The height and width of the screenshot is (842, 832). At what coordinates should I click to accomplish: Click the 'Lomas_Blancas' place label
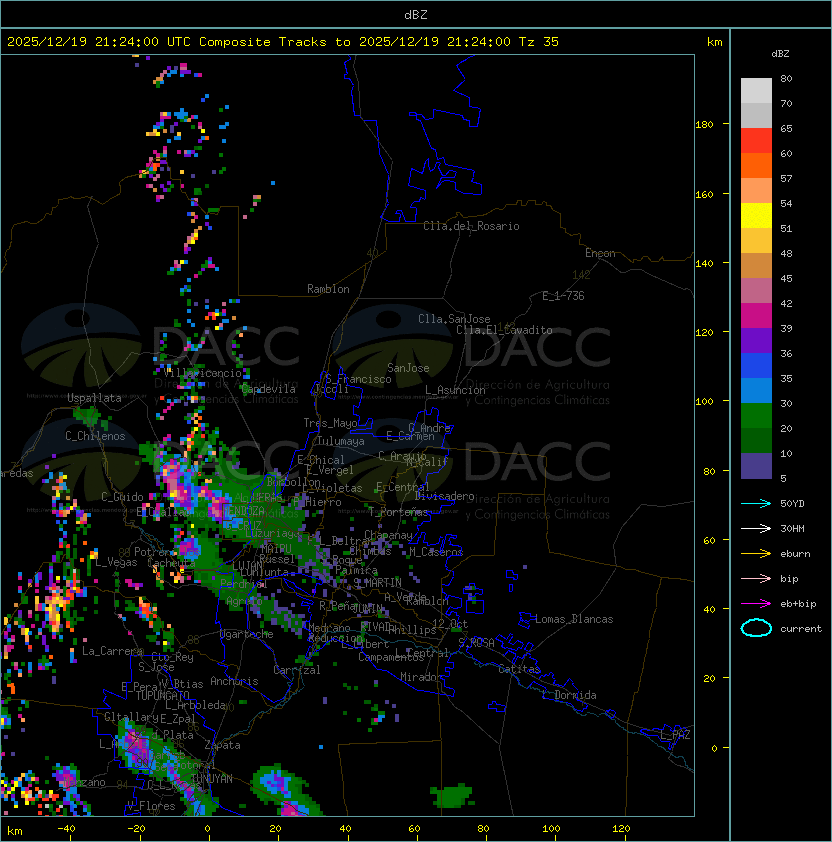(x=574, y=619)
